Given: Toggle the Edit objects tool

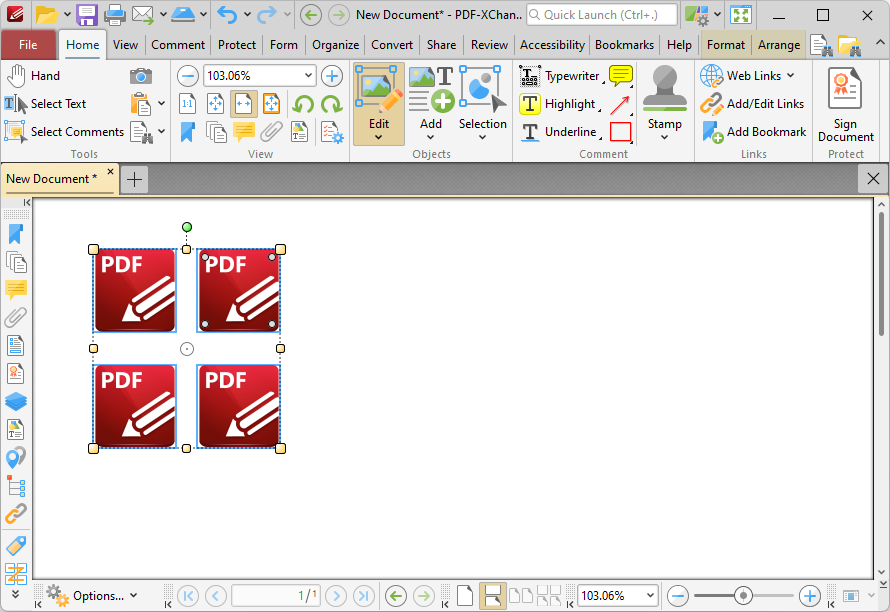Looking at the screenshot, I should pyautogui.click(x=379, y=104).
